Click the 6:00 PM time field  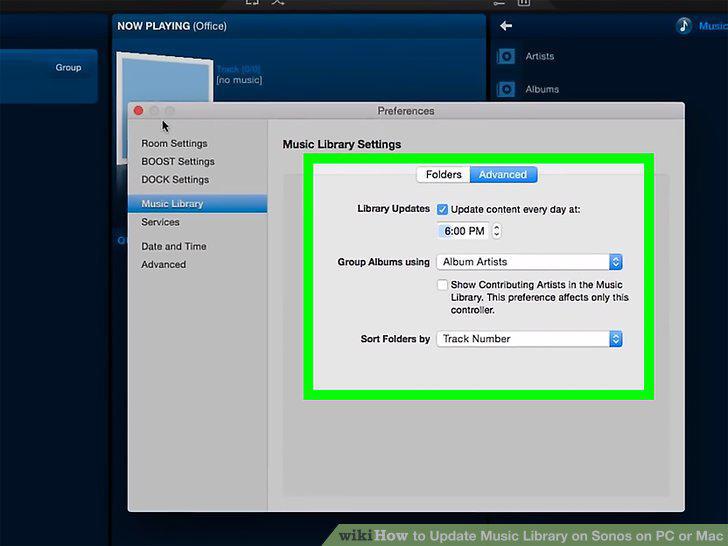[463, 231]
